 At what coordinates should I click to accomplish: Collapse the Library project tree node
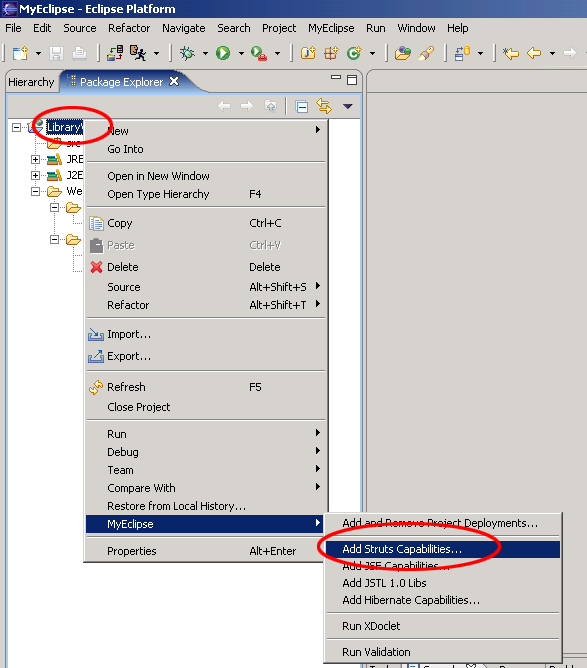[x=16, y=127]
